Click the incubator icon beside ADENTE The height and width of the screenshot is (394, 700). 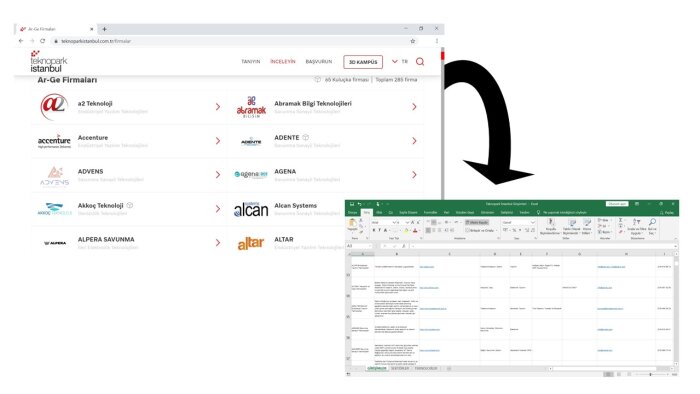coord(305,137)
